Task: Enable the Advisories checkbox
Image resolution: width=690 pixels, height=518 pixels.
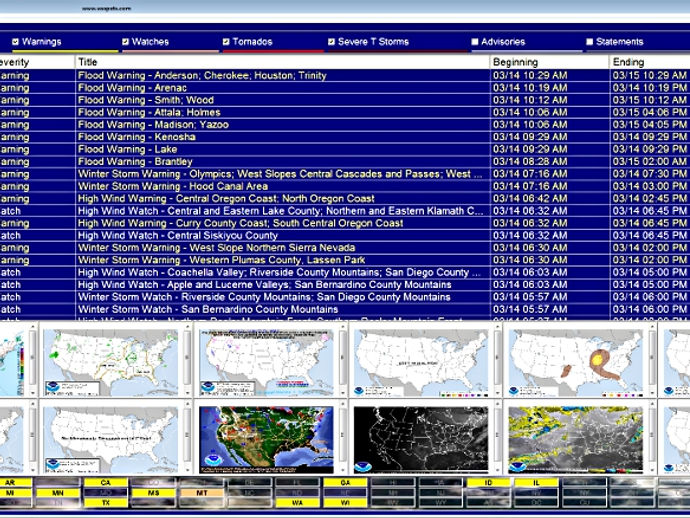Action: (475, 42)
